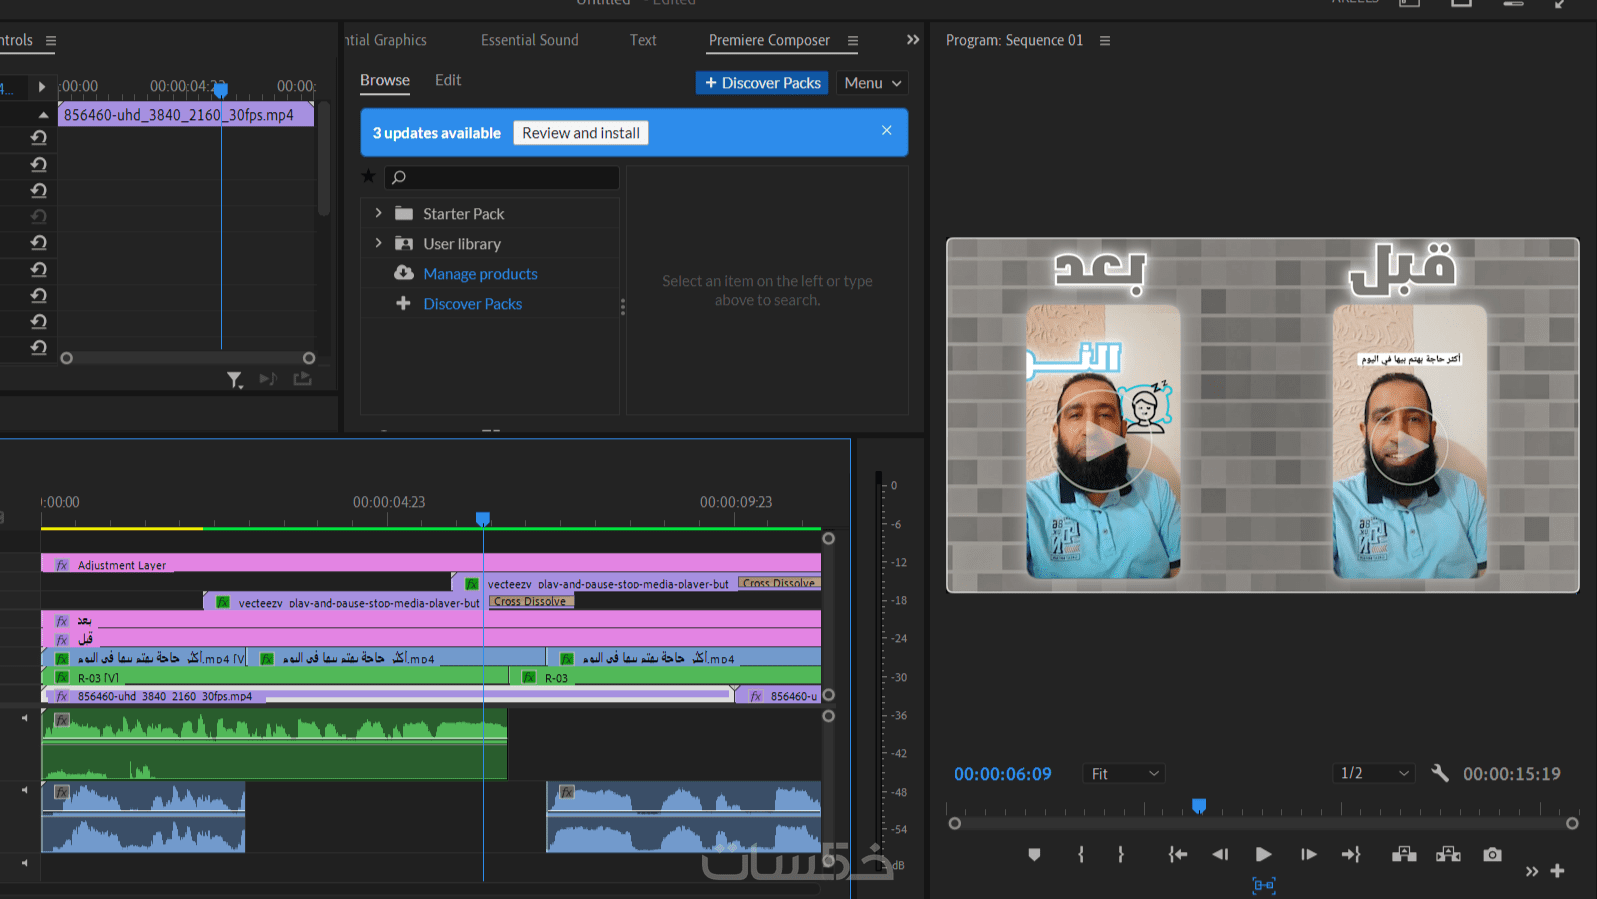Click the Lift icon in Program monitor

(x=1404, y=854)
